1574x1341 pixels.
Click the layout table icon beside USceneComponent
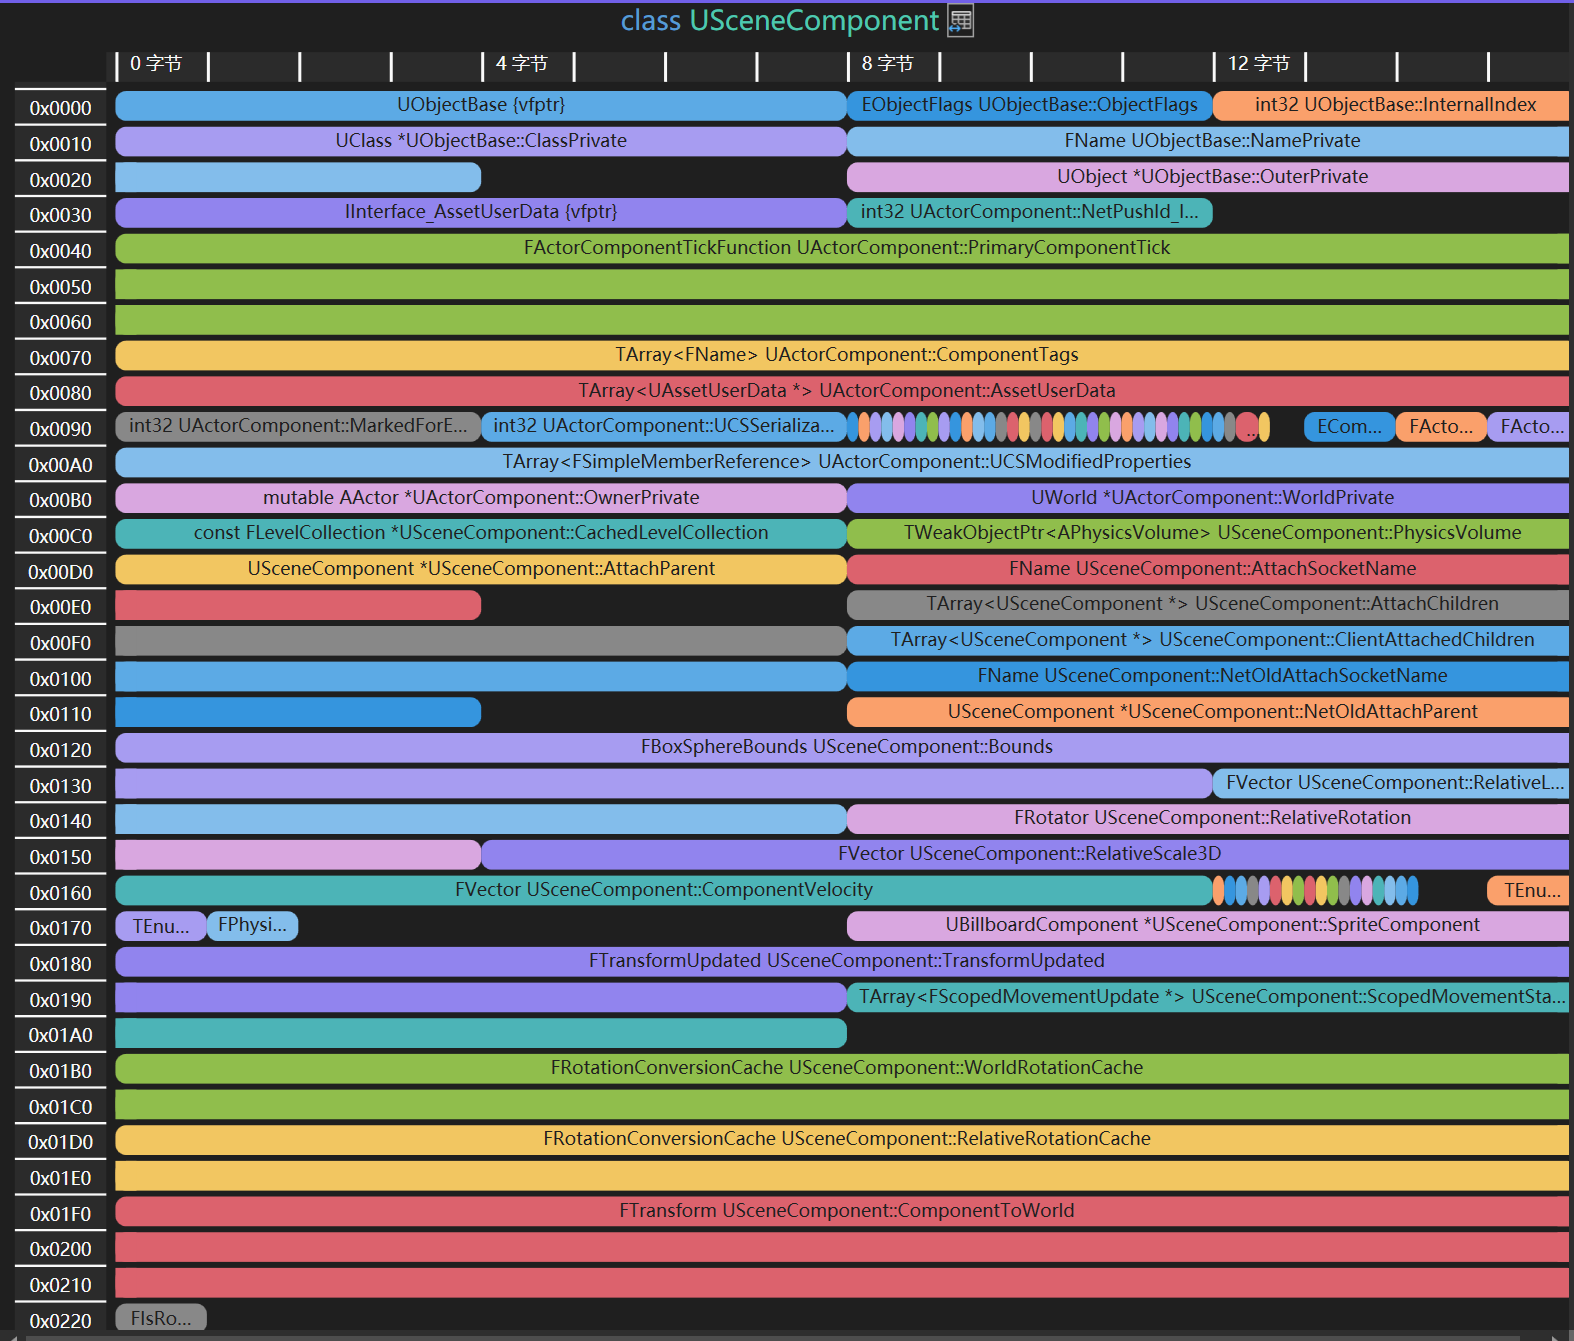tap(960, 21)
